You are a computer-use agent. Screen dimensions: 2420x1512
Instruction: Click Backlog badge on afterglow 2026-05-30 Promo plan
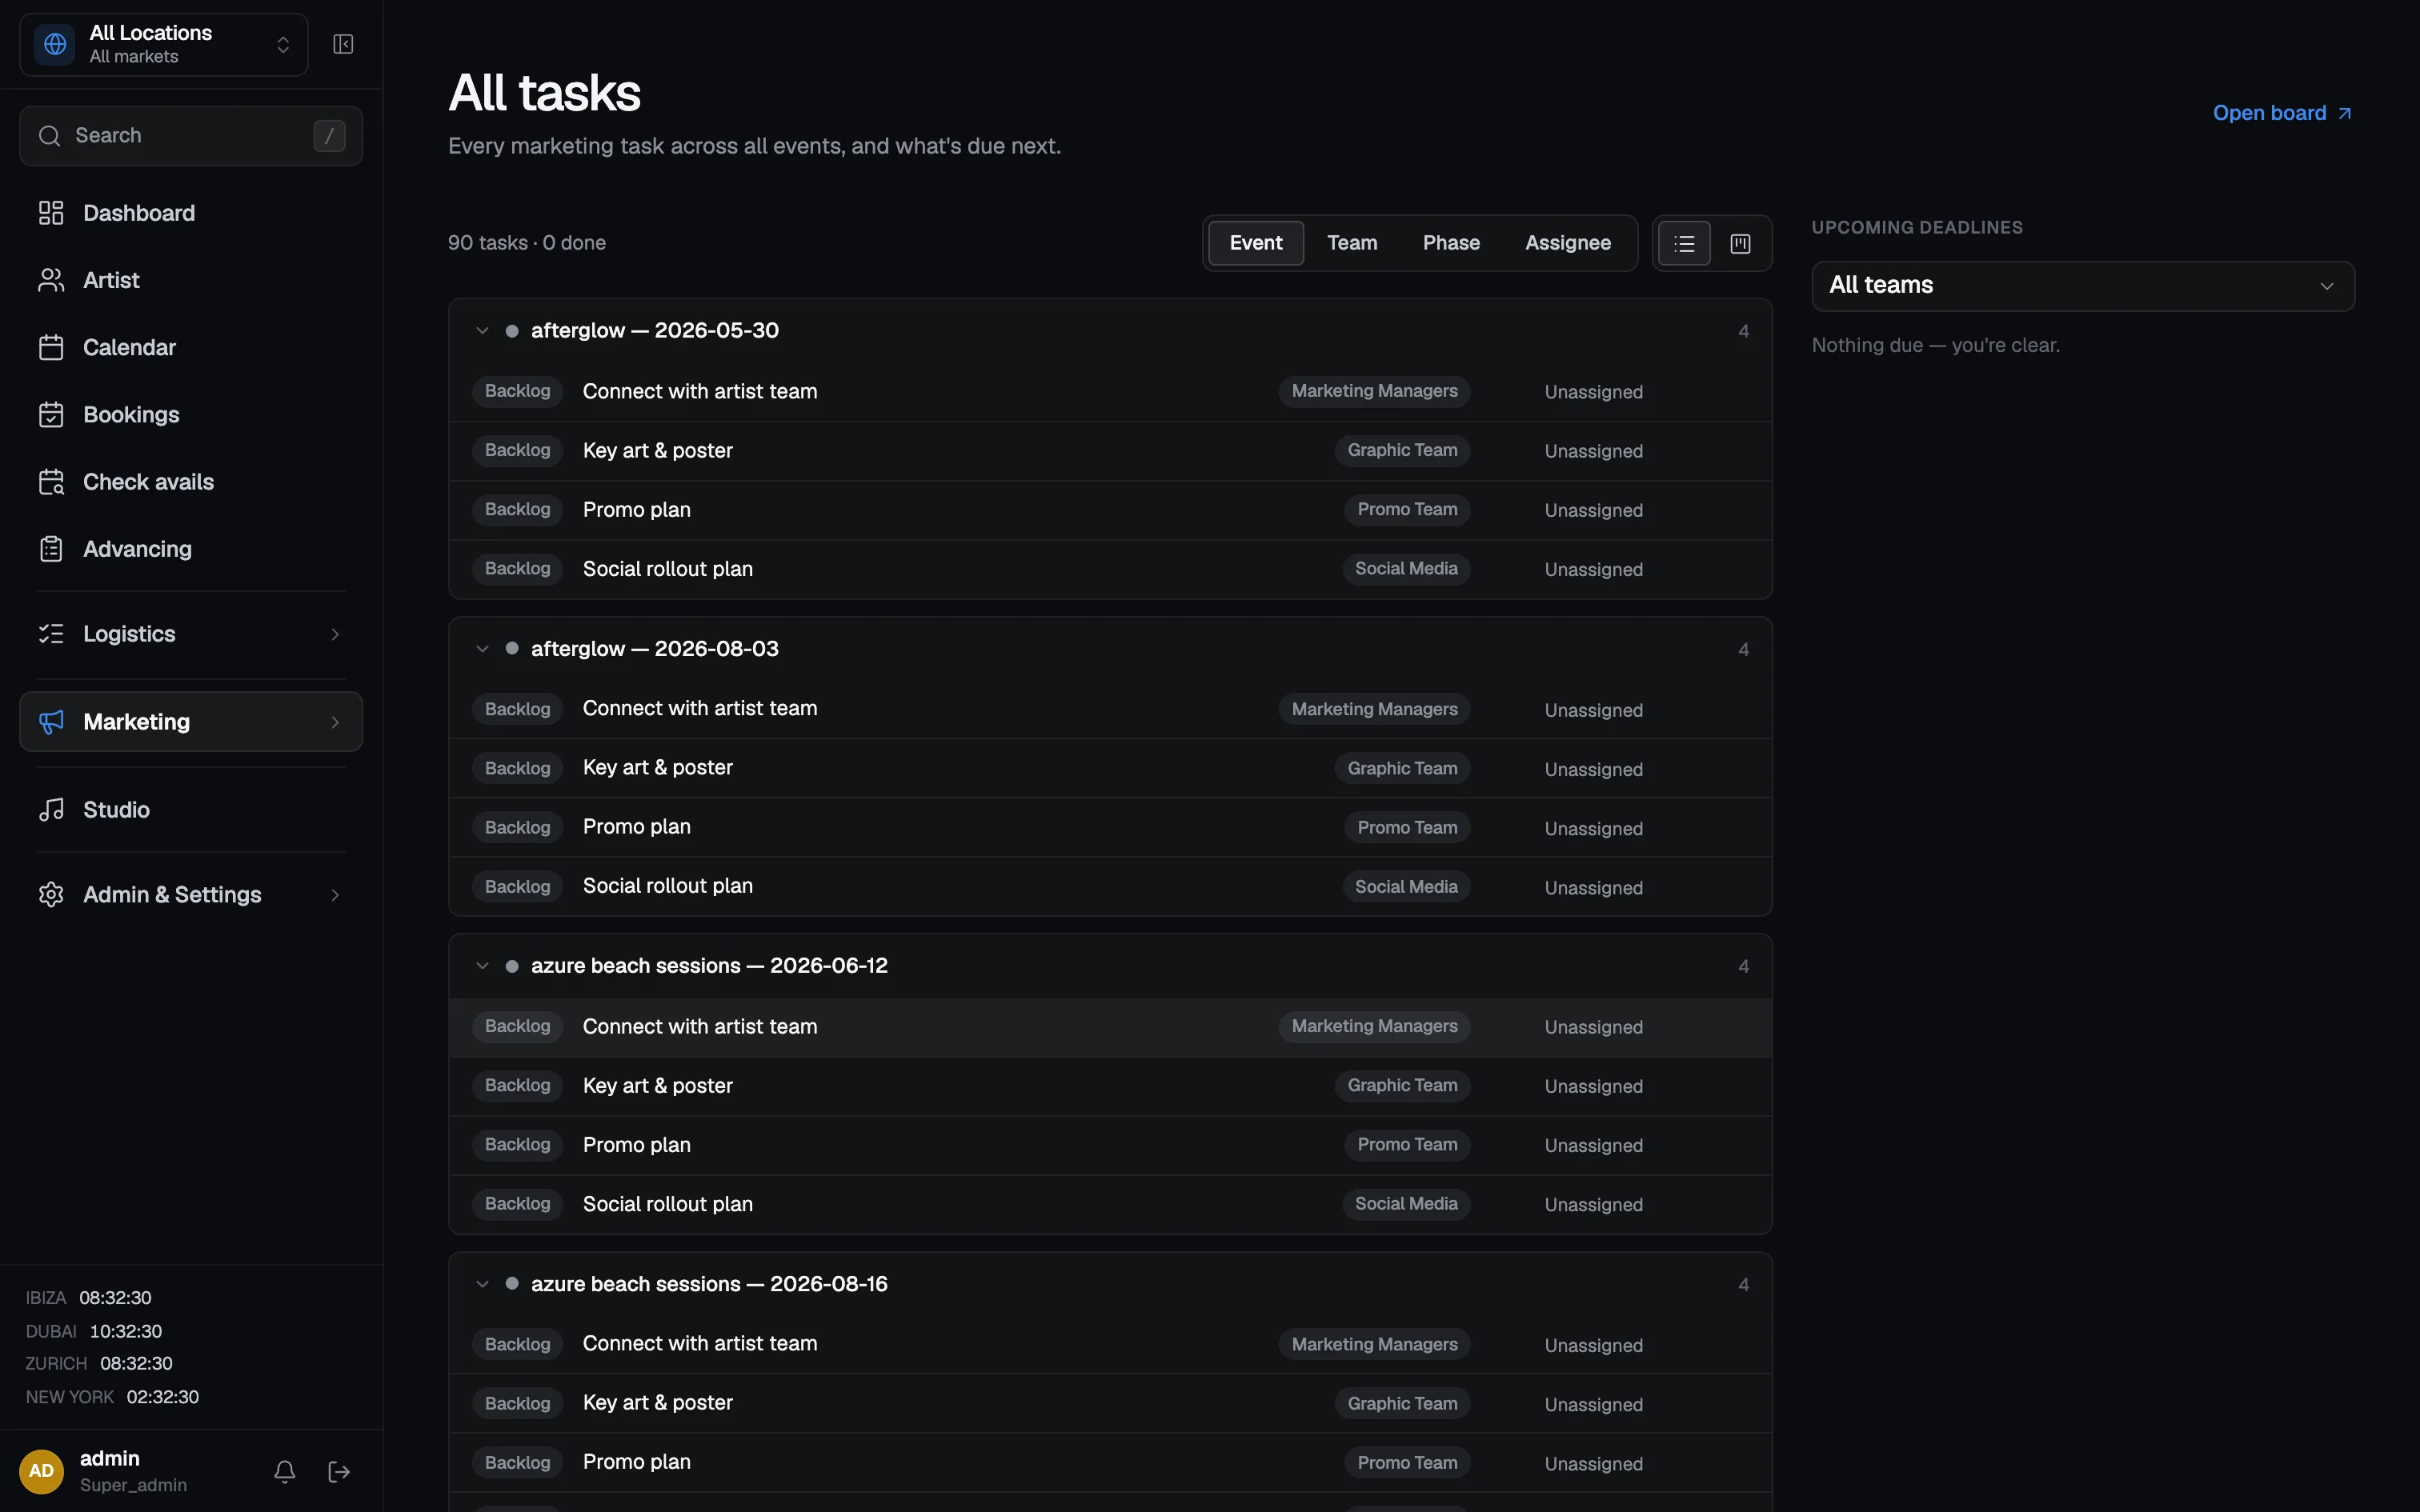517,510
